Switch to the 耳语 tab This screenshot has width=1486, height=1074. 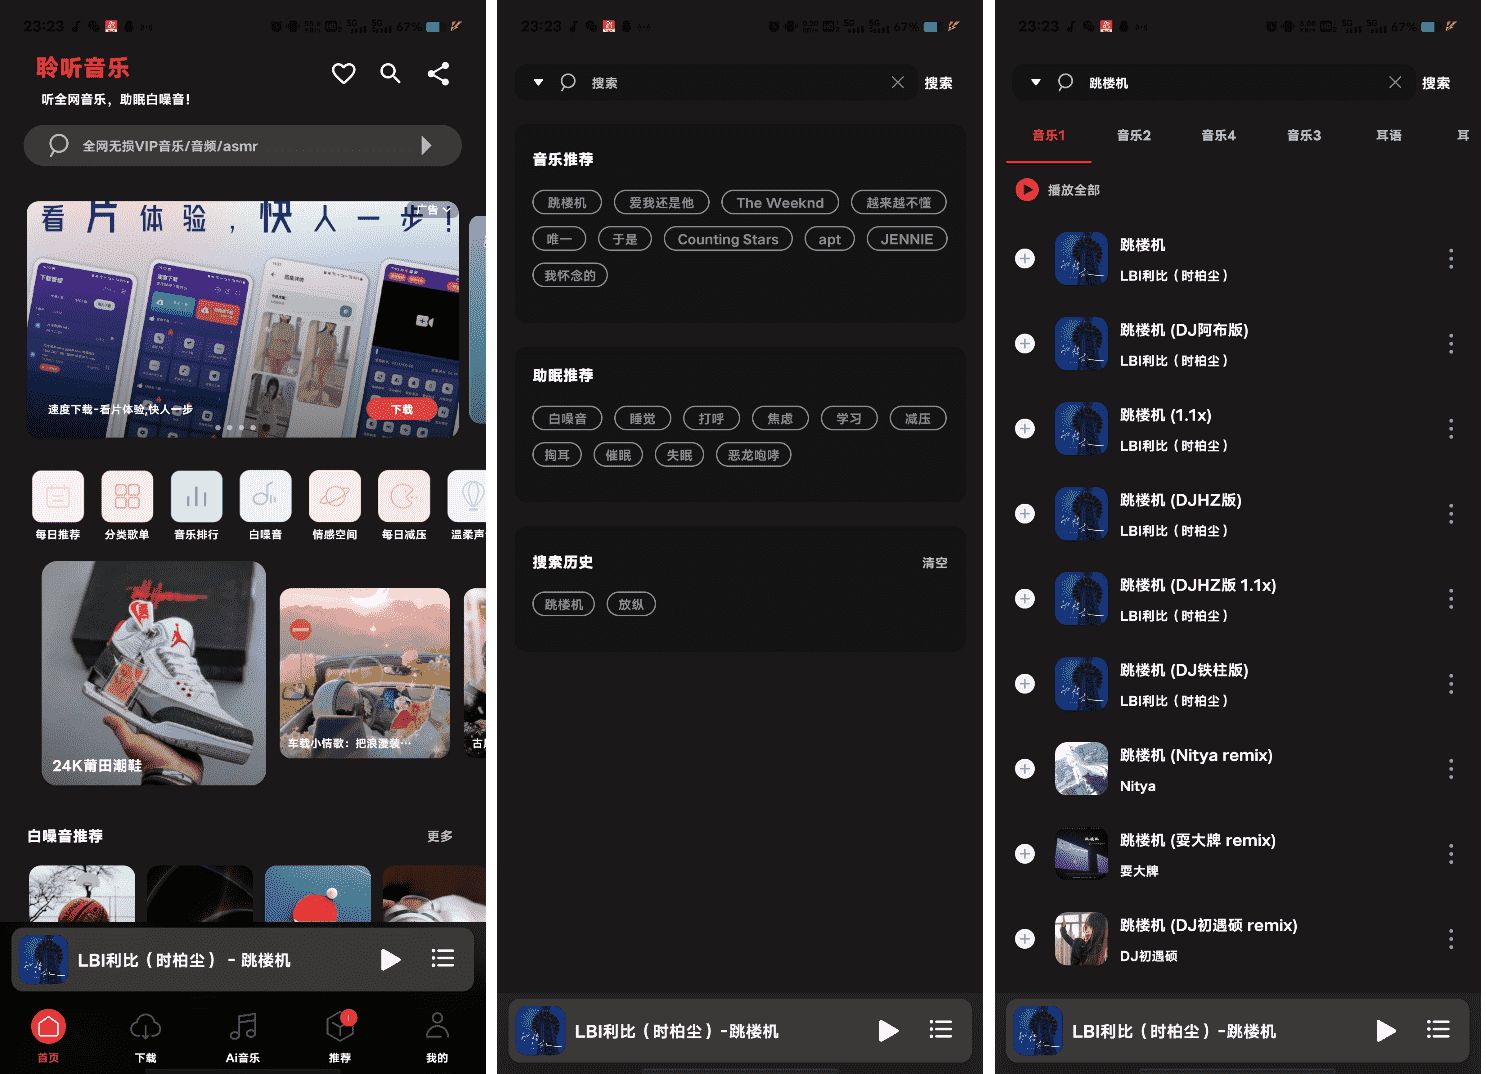[1388, 136]
